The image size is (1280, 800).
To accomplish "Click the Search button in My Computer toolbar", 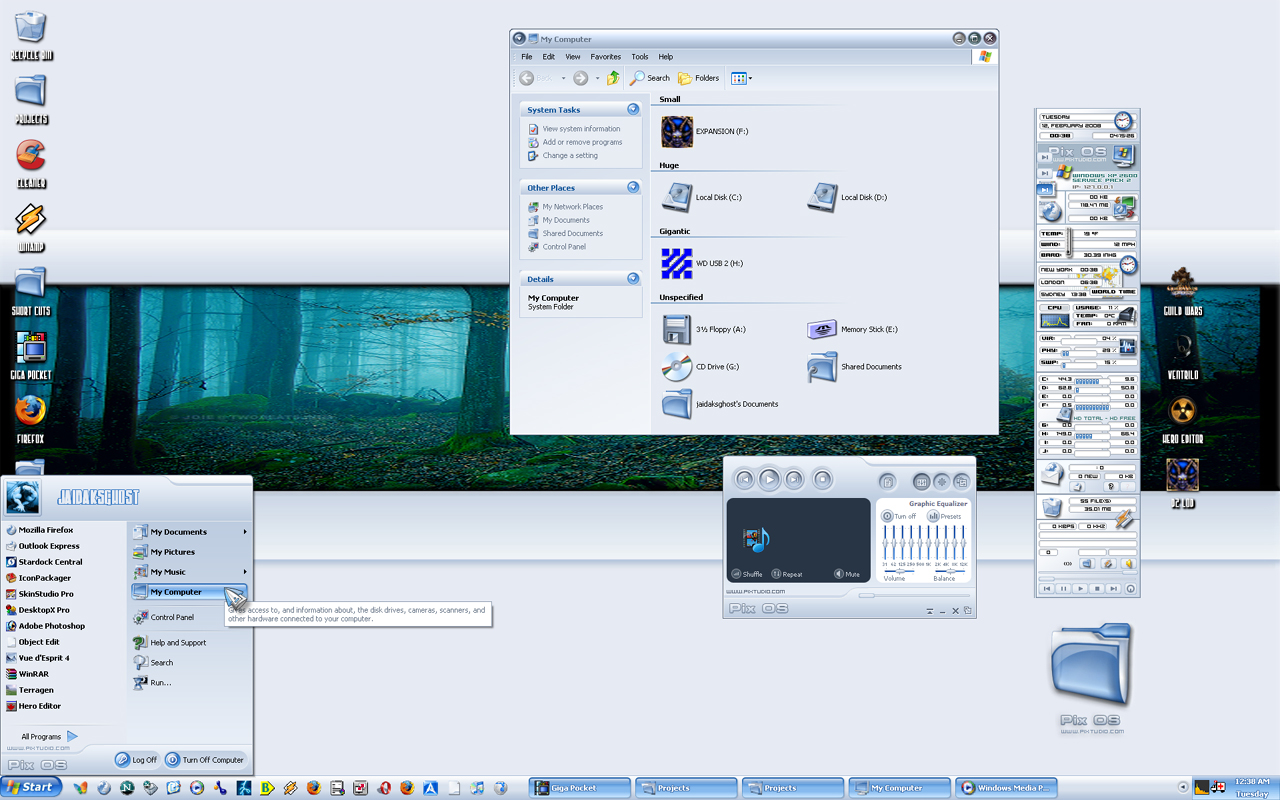I will tap(650, 78).
